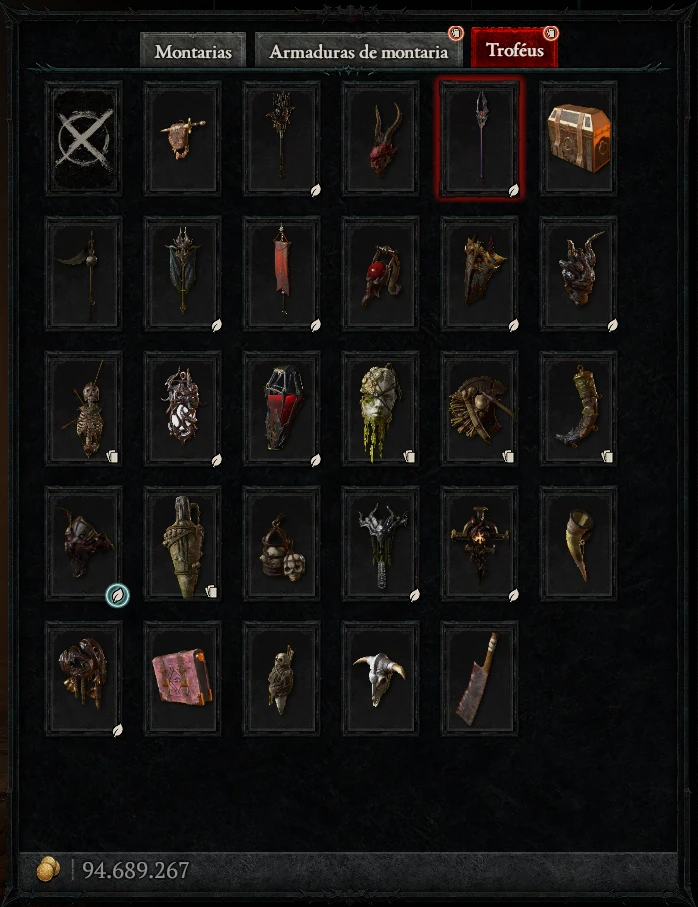Select the rope-wrapped clay urn trophy
Viewport: 698px width, 907px height.
pos(182,543)
